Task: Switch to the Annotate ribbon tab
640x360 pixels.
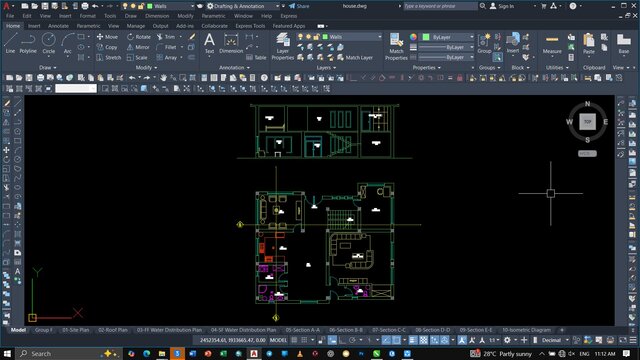Action: point(58,26)
